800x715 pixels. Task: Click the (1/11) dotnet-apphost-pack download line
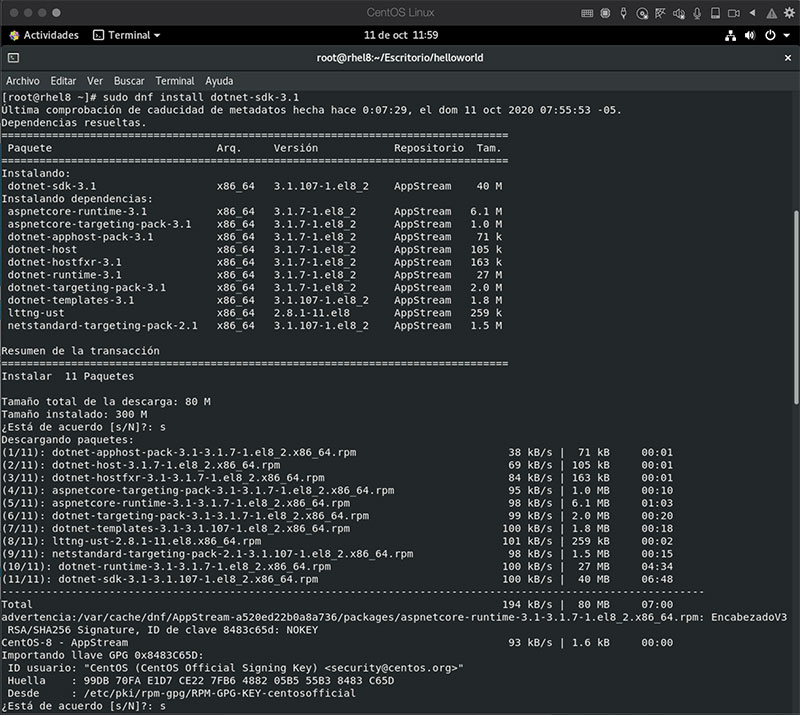tap(337, 453)
